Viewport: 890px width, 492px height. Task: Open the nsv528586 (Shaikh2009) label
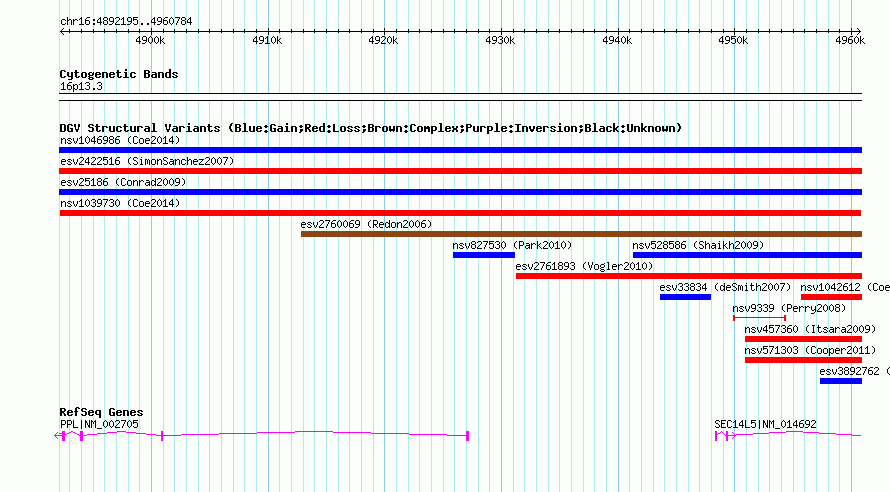point(698,245)
